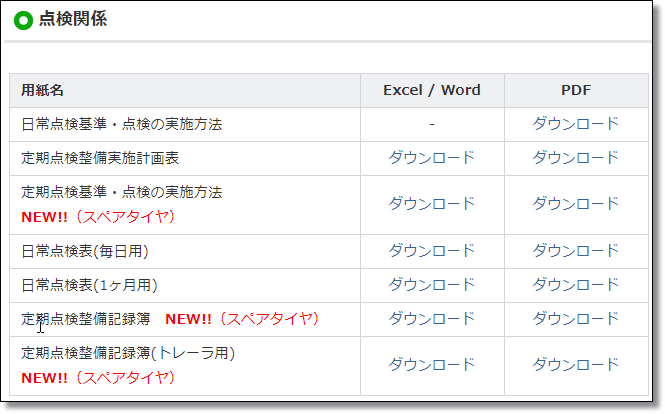The width and height of the screenshot is (665, 414).
Task: Download PDF of 定期点検基準・点検の実施方法
Action: (x=576, y=203)
